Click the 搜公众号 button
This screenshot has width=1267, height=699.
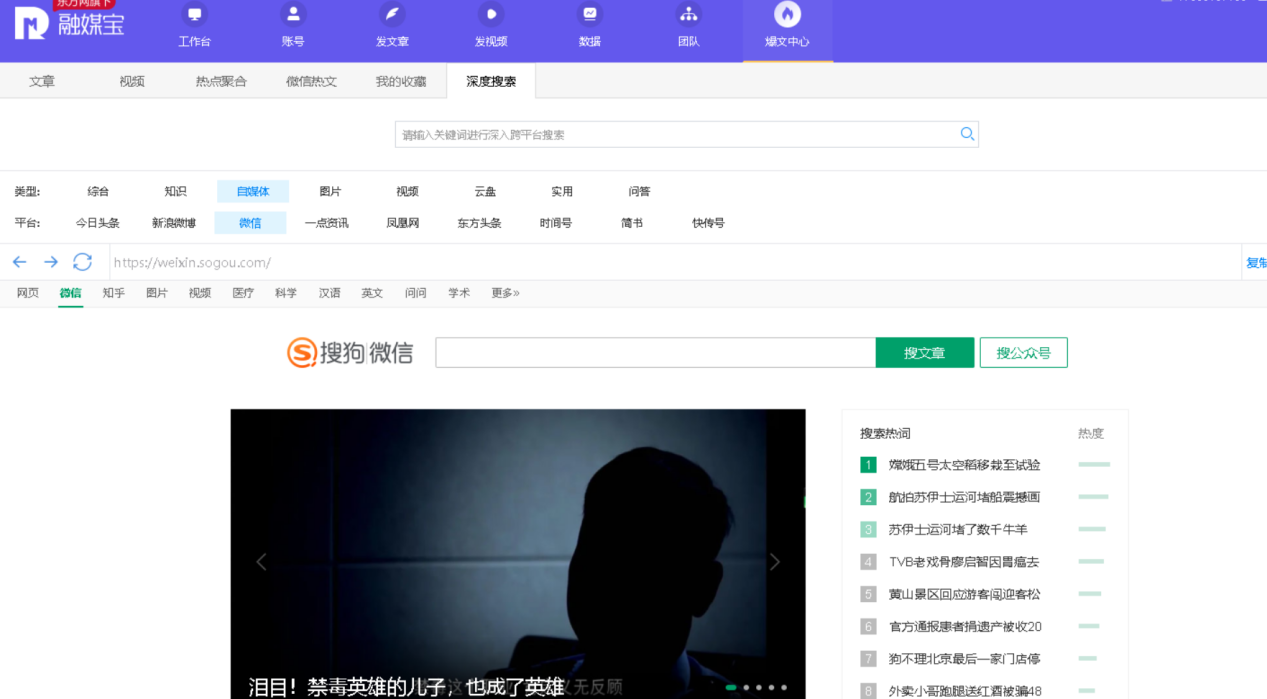(x=1024, y=352)
